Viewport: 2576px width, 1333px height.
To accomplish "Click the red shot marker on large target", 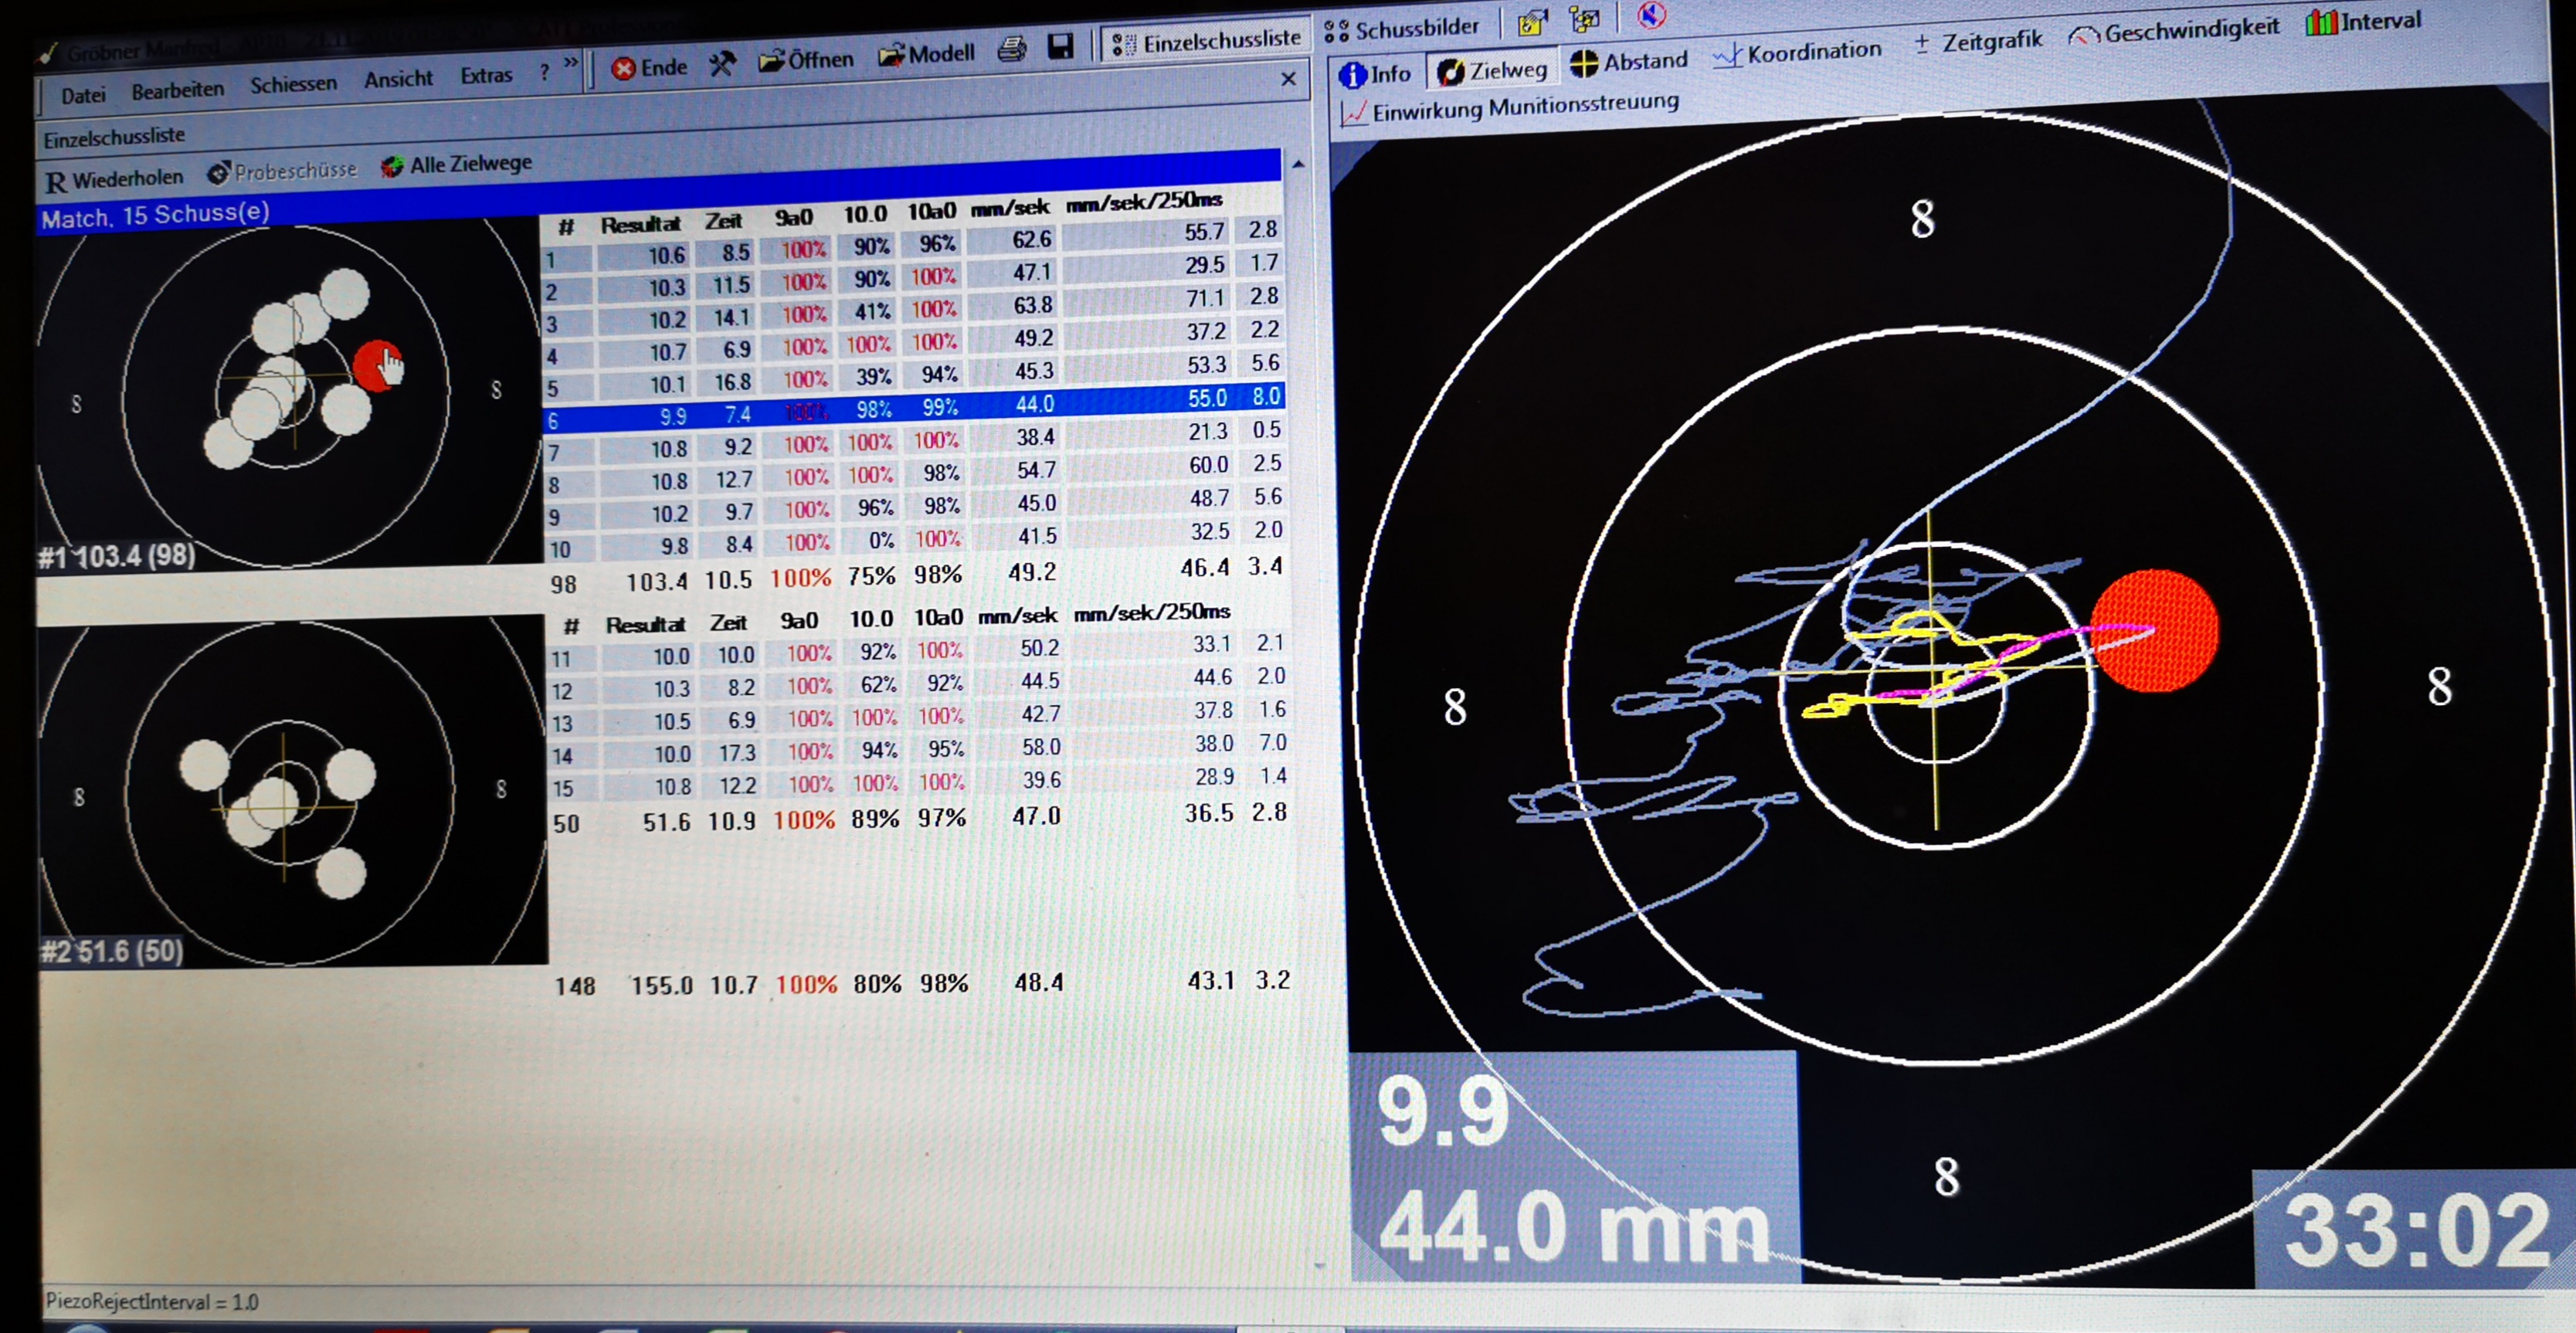I will tap(2154, 630).
